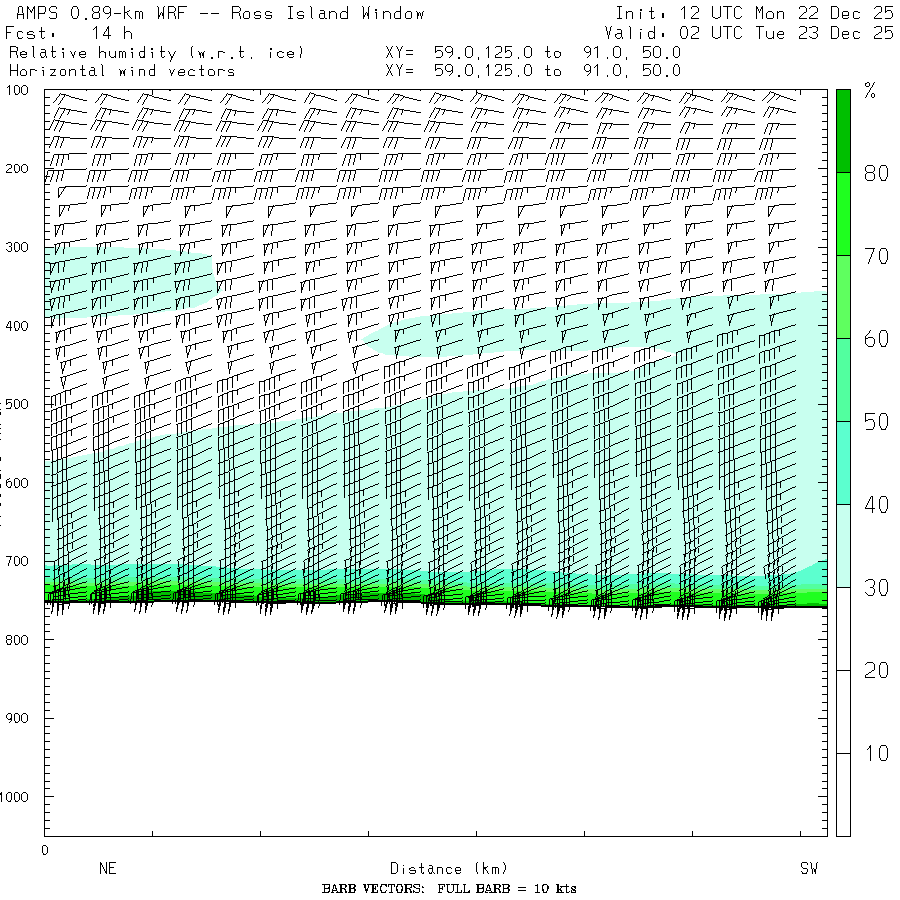This screenshot has width=900, height=900.
Task: Click the 'Fcst: 14 h' forecast label
Action: (69, 33)
